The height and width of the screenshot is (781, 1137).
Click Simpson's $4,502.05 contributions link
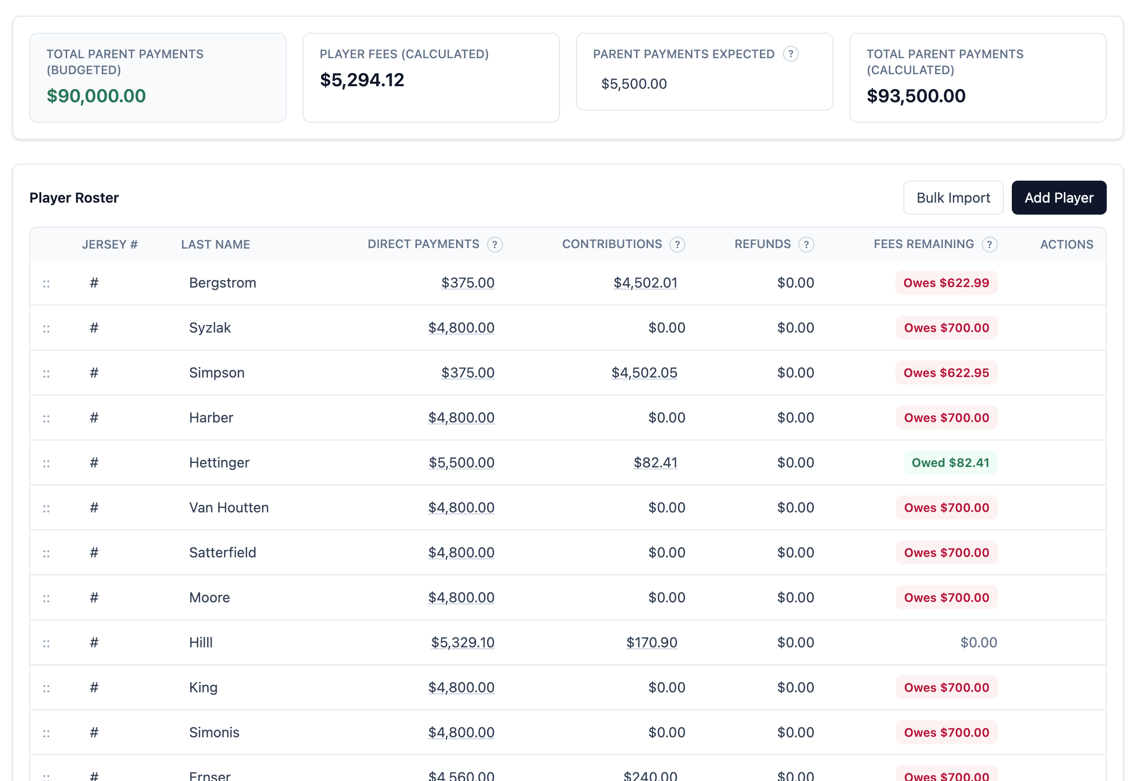[645, 372]
